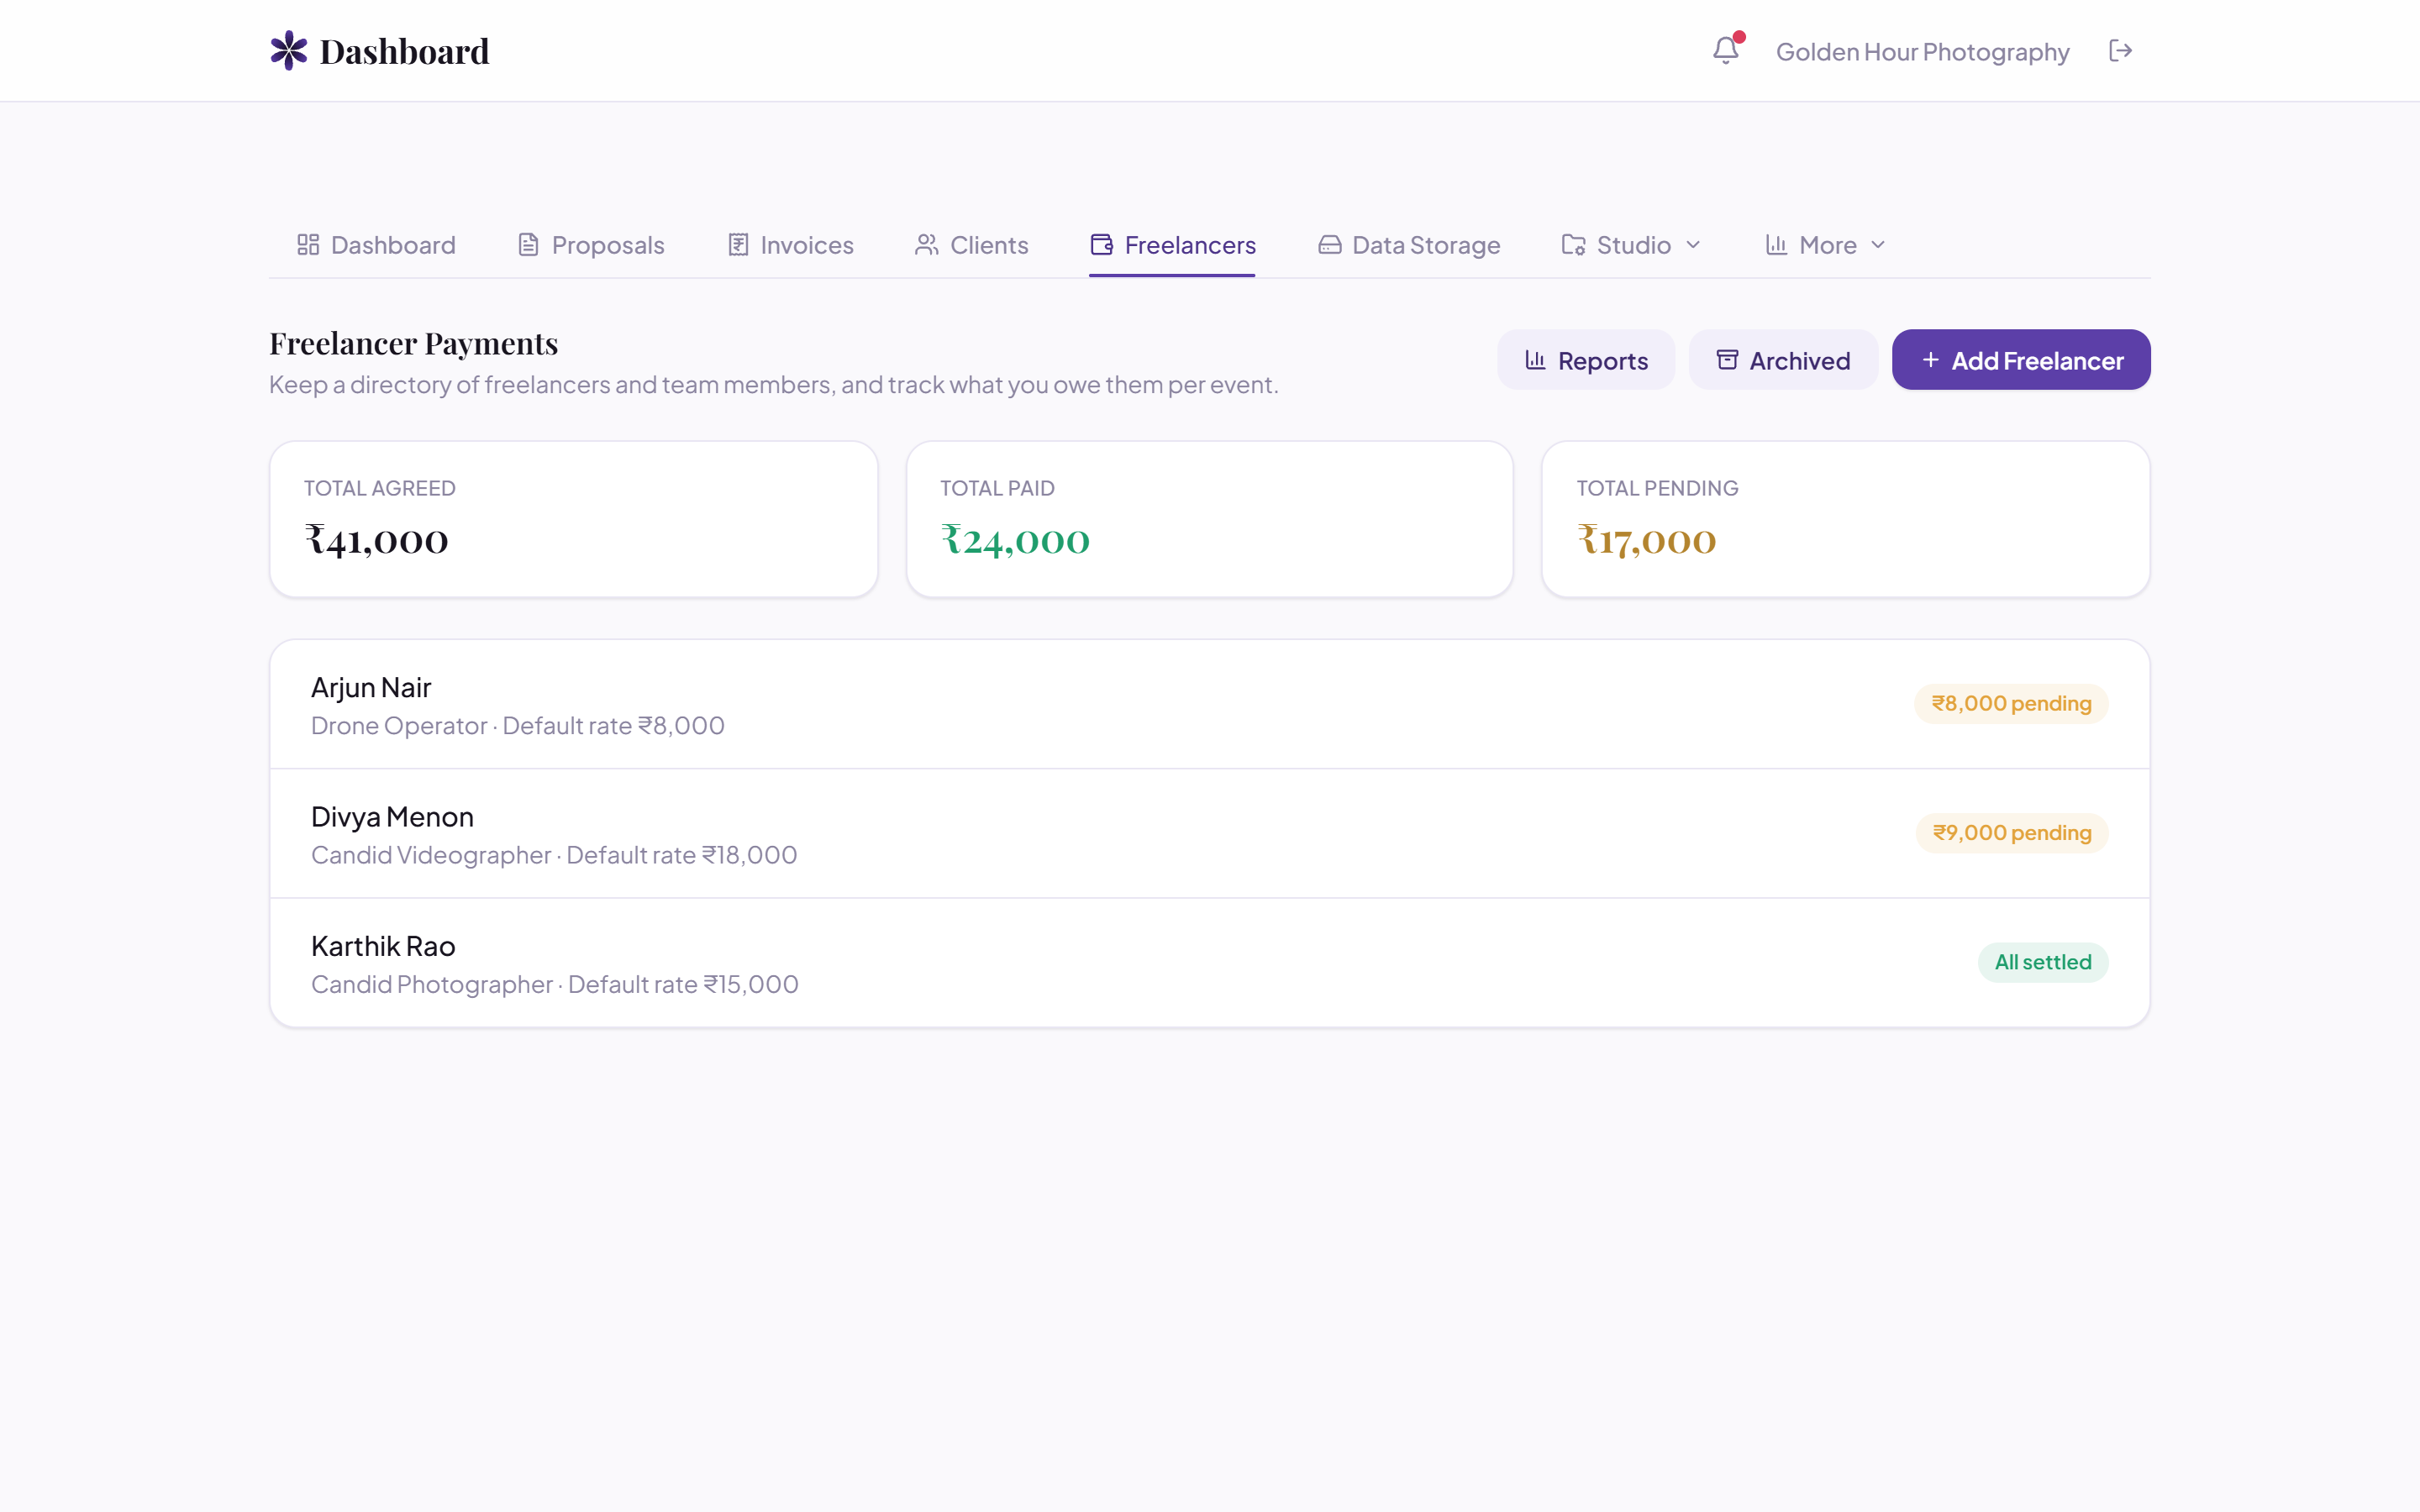Viewport: 2420px width, 1512px height.
Task: Click the Add Freelancer button
Action: pos(2021,360)
